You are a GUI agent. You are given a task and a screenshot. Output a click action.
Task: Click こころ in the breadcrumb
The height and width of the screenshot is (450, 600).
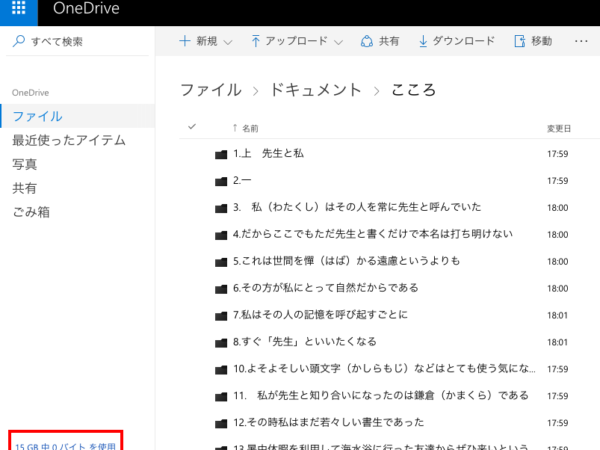coord(413,90)
